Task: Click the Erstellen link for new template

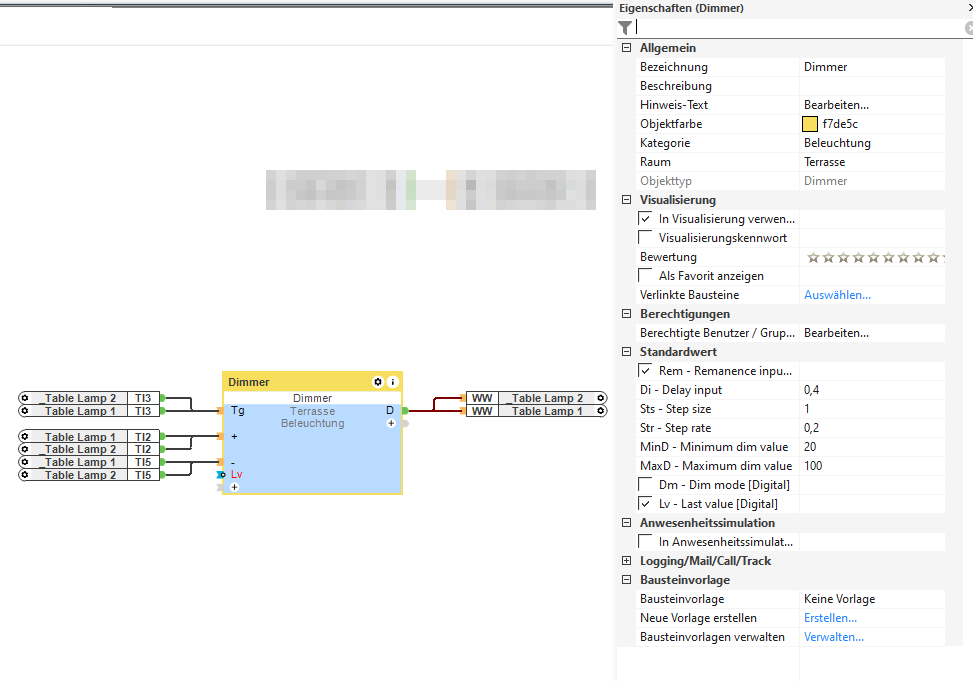Action: 830,618
